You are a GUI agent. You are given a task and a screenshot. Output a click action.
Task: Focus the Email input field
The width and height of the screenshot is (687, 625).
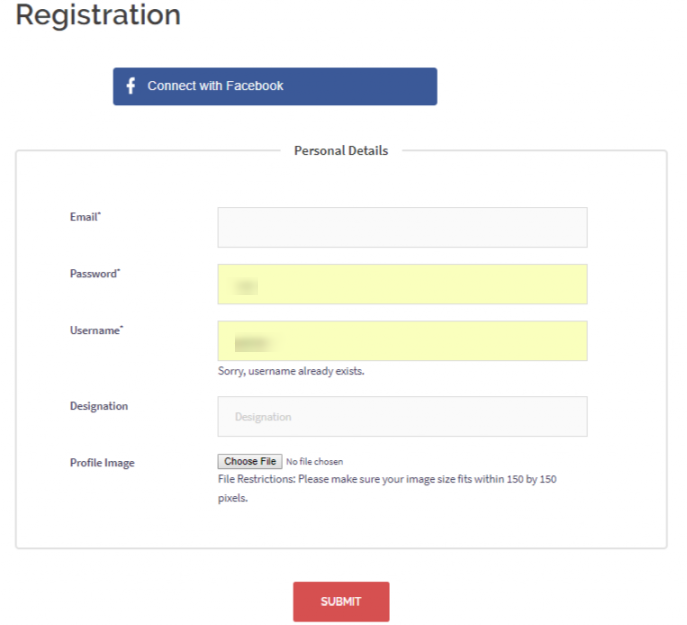[x=402, y=227]
